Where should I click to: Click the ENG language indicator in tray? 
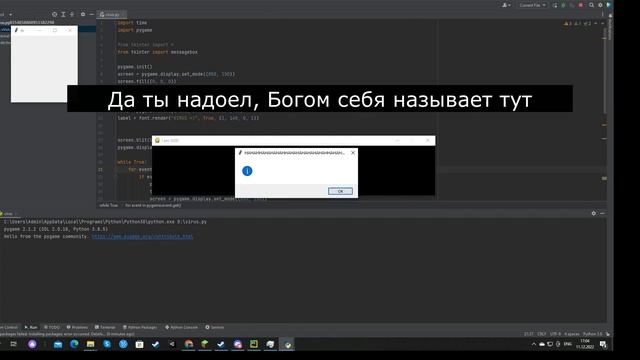[567, 344]
